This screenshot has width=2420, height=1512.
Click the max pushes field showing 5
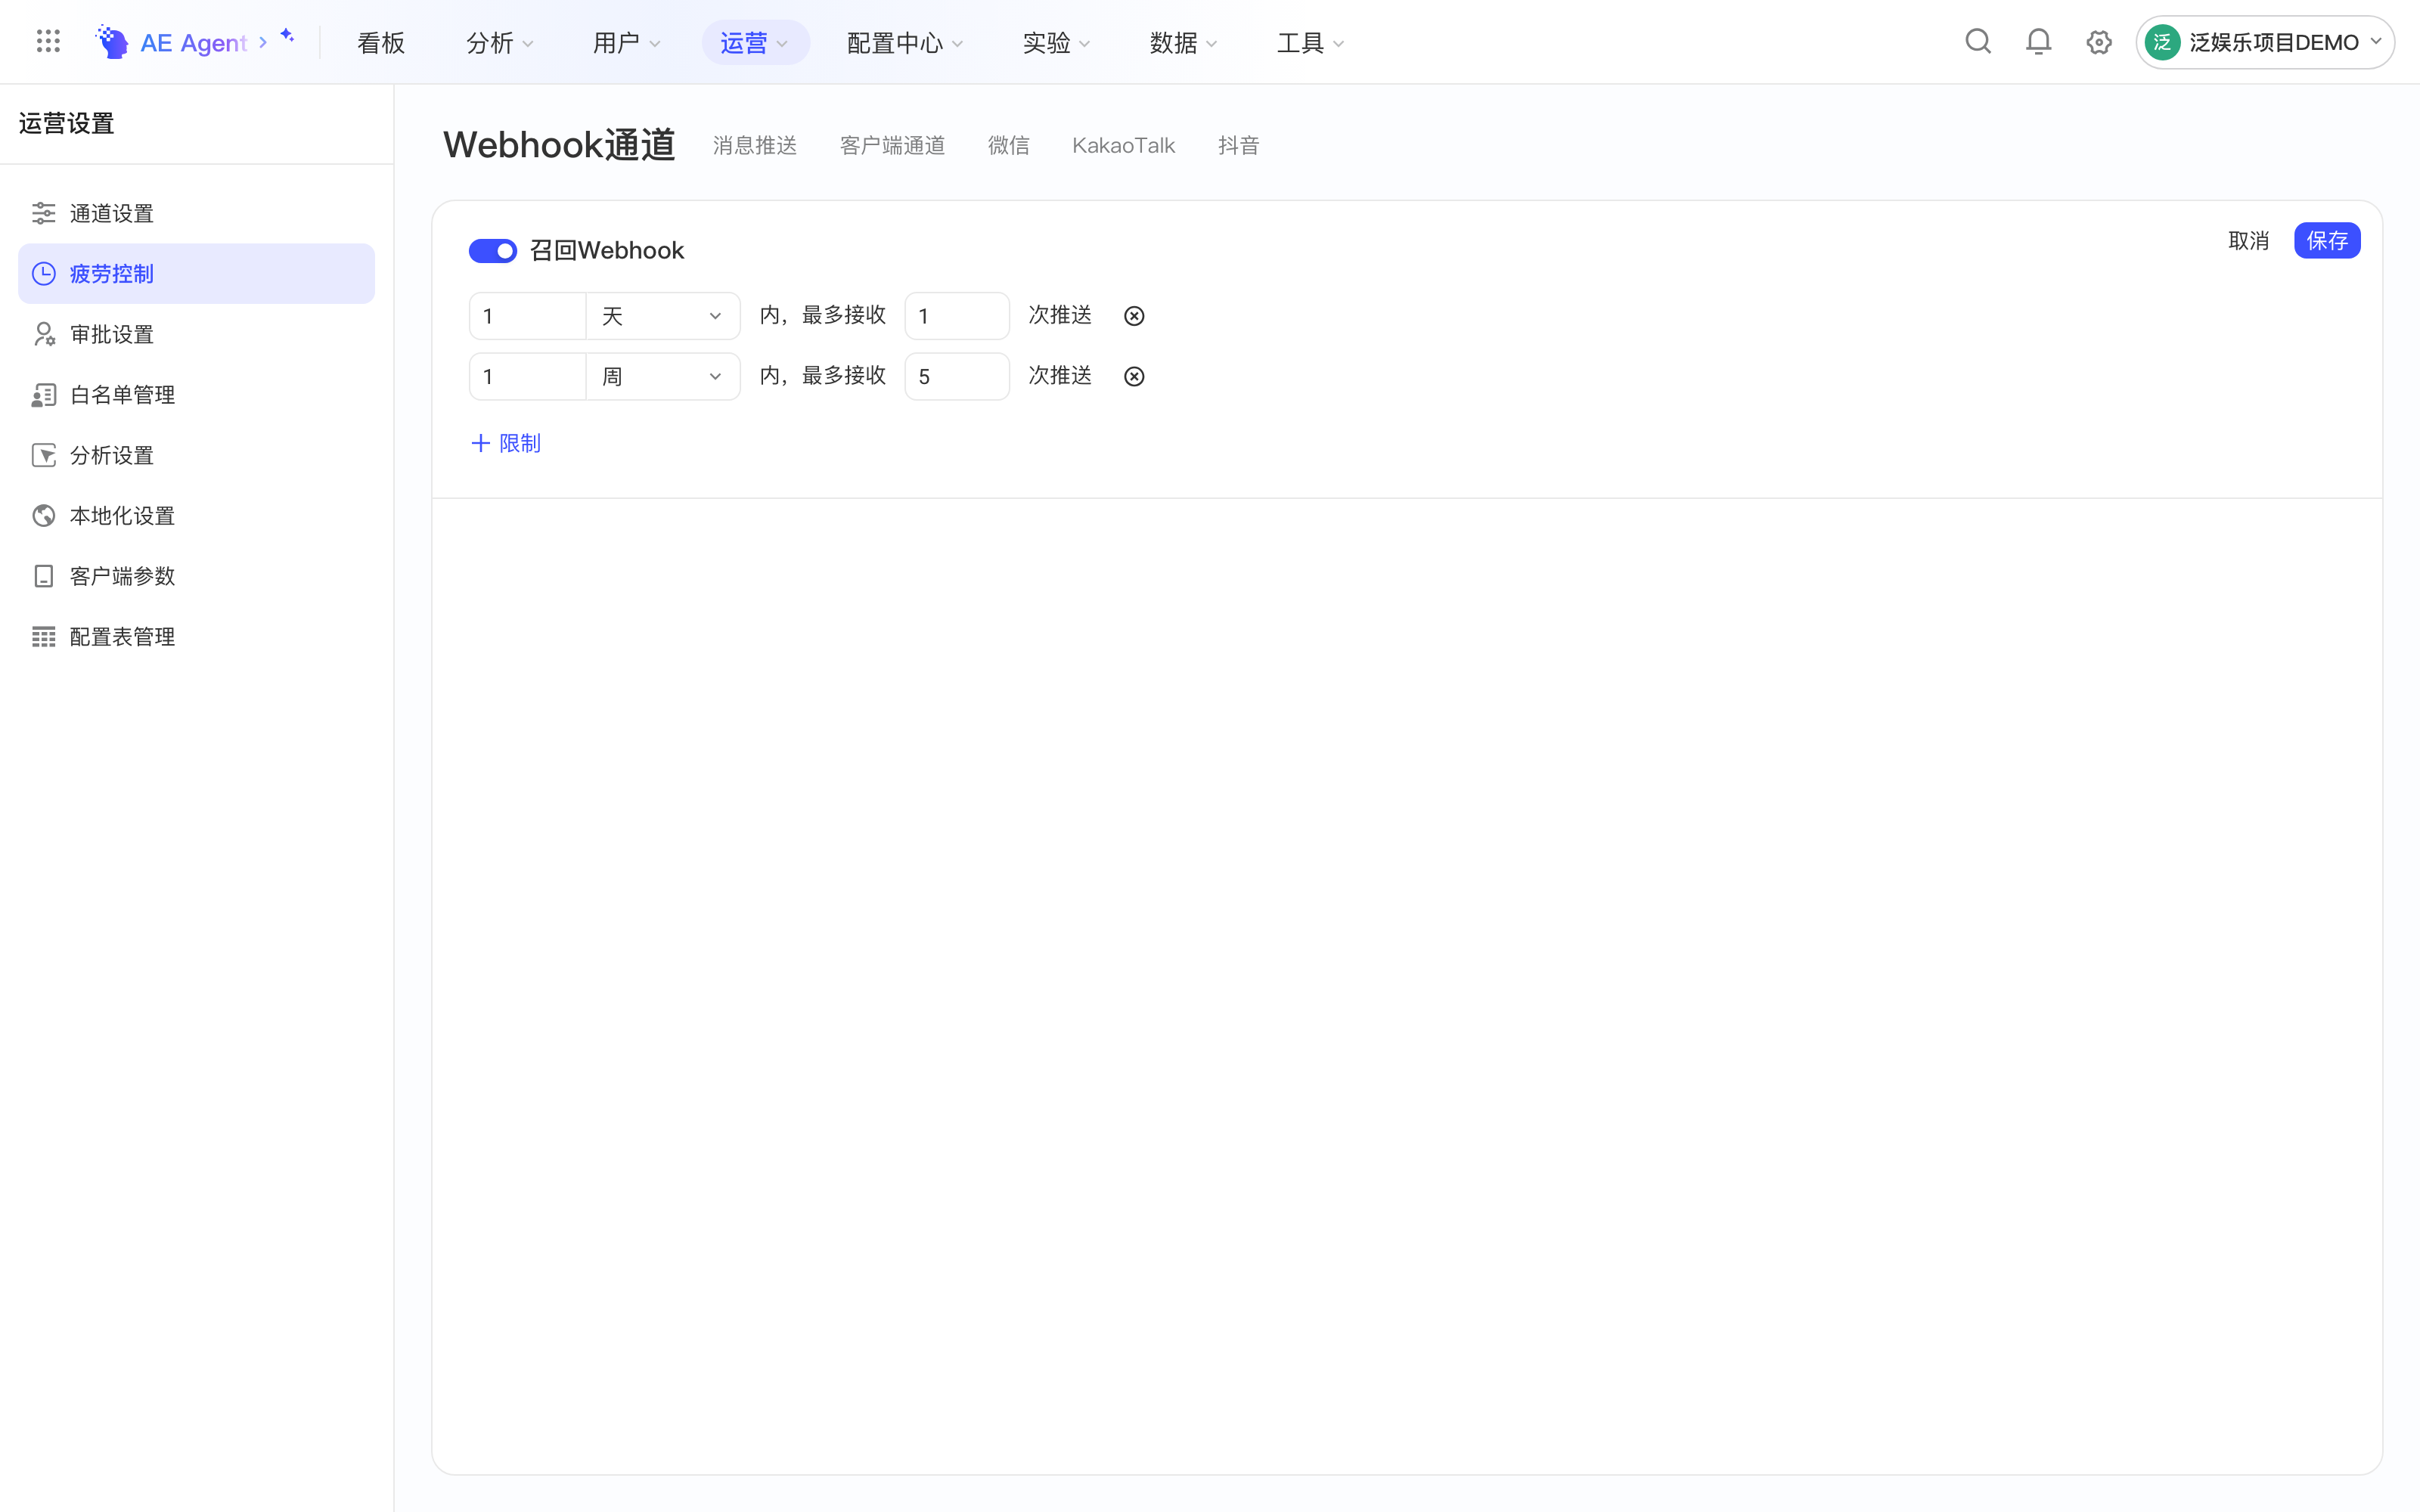click(957, 377)
